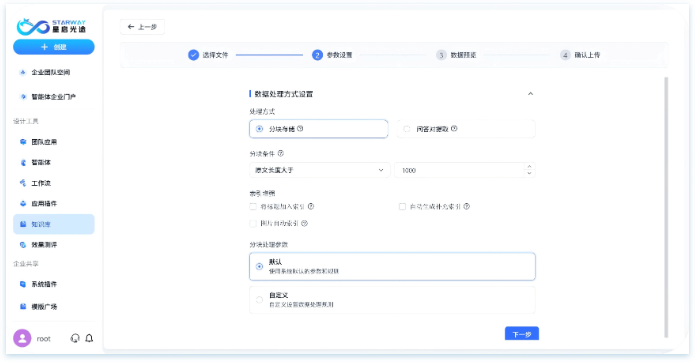Click the 智能体 icon in sidebar

pos(23,163)
